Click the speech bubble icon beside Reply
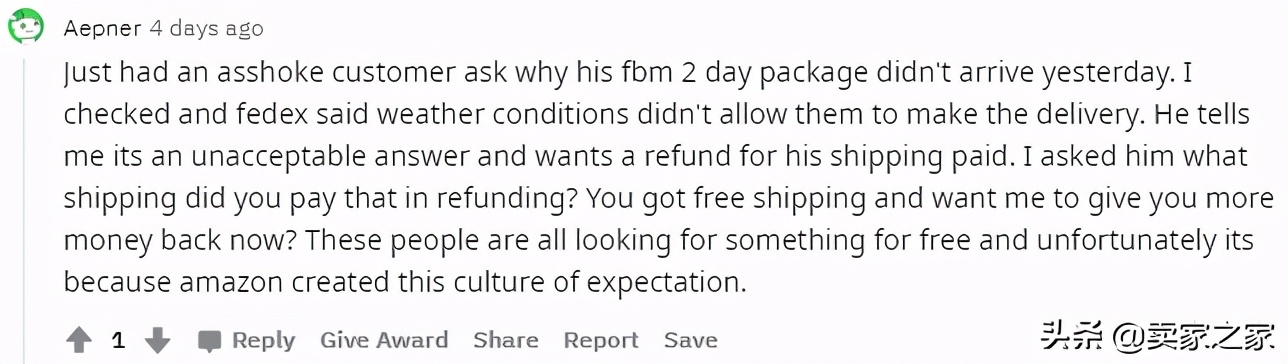The height and width of the screenshot is (364, 1288). point(210,341)
